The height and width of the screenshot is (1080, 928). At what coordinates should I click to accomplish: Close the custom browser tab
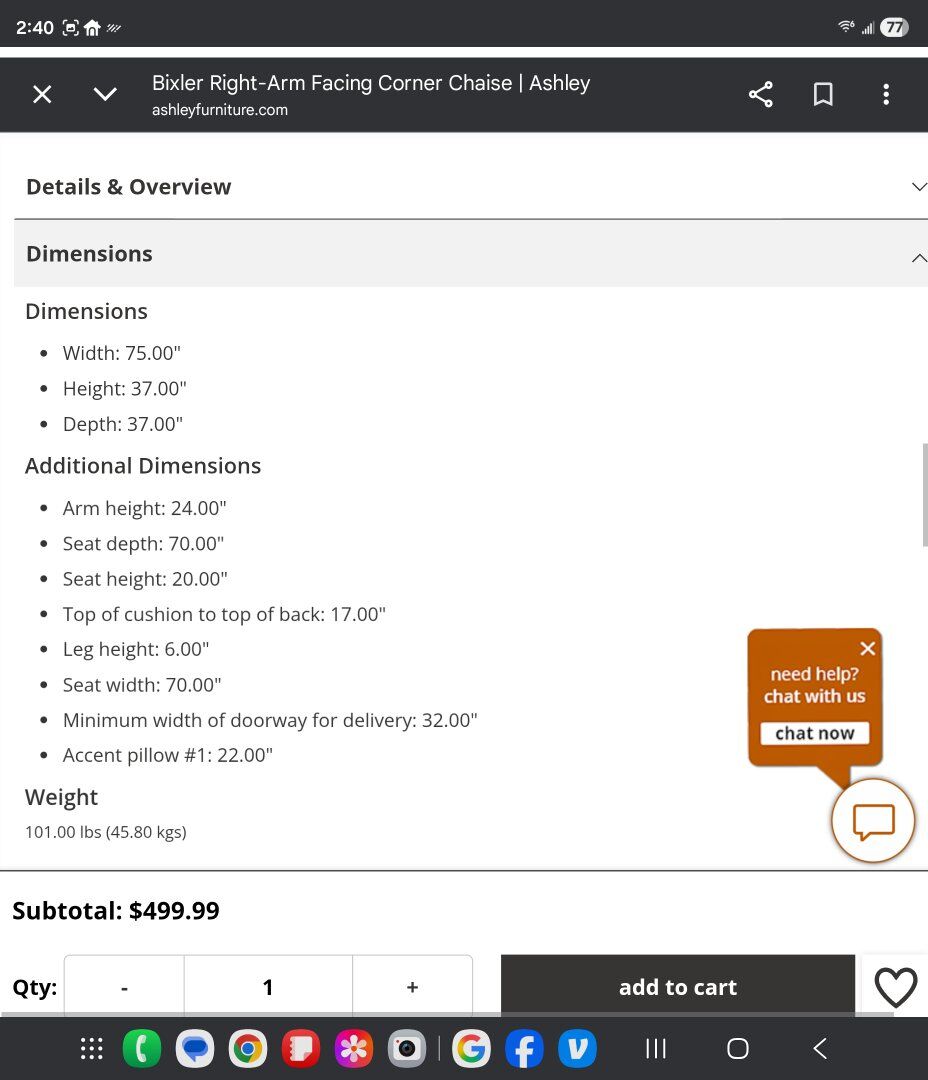tap(42, 95)
